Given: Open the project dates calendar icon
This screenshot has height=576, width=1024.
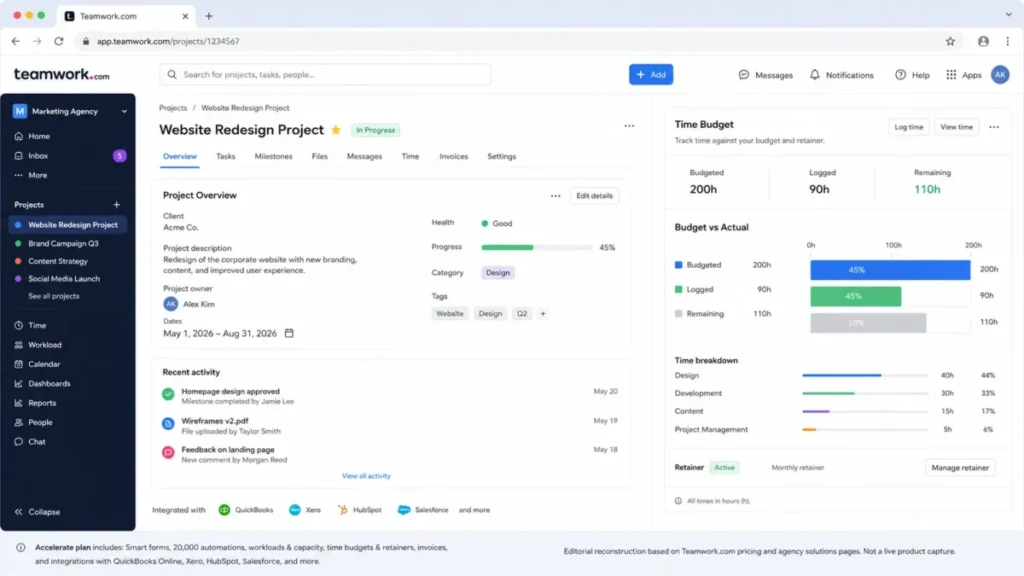Looking at the screenshot, I should (x=289, y=333).
